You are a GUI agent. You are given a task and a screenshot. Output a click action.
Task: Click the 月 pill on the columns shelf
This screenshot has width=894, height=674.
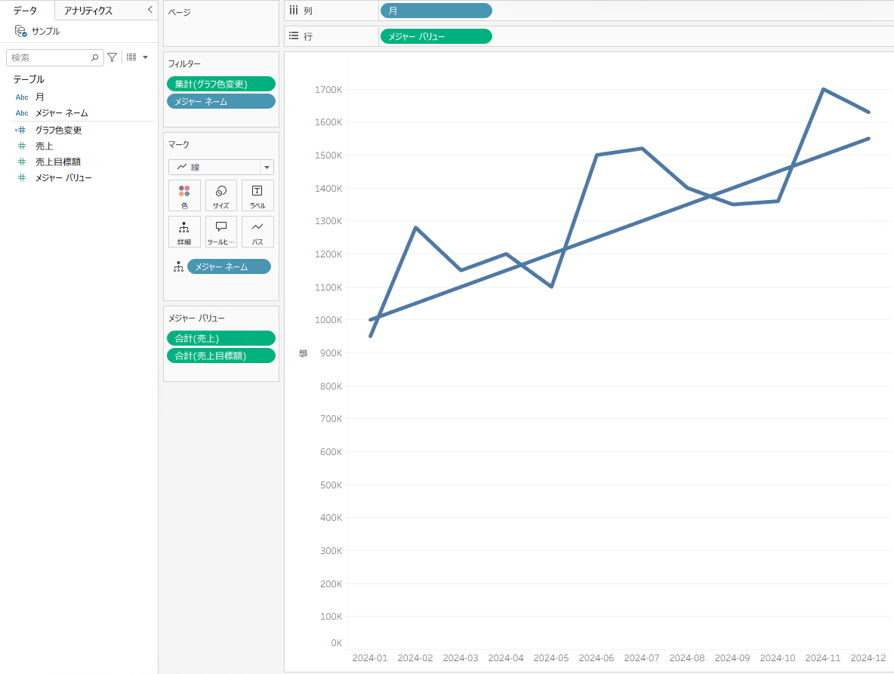(x=436, y=11)
